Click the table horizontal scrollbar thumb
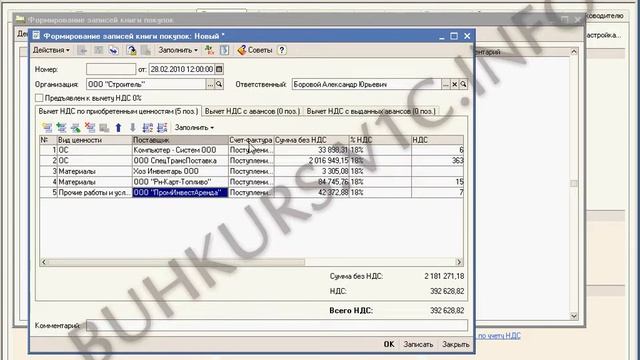 coord(177,262)
